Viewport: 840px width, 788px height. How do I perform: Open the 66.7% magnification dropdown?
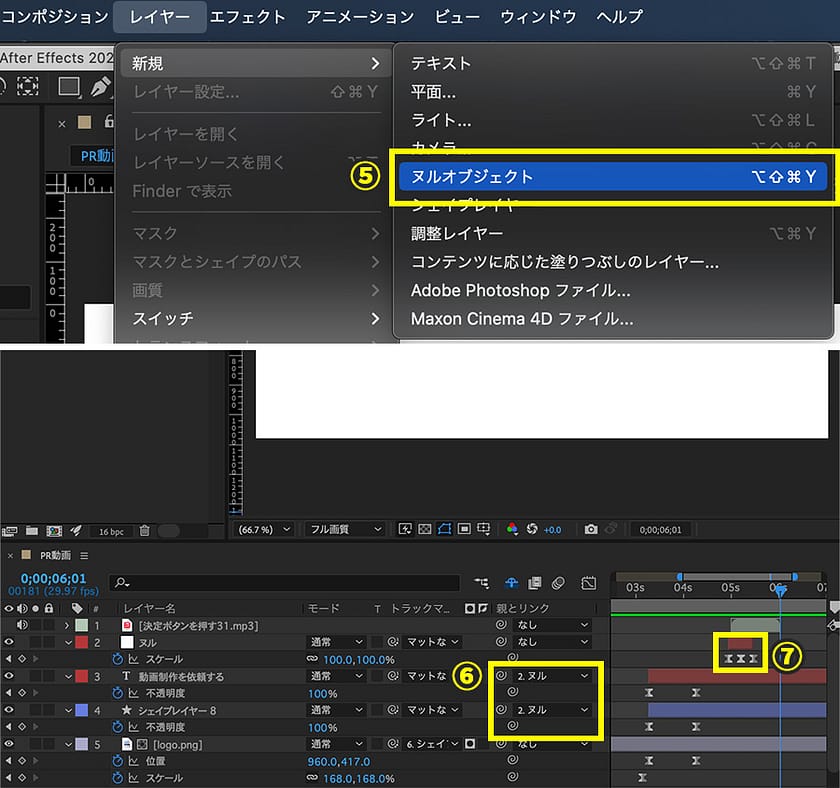pyautogui.click(x=263, y=529)
